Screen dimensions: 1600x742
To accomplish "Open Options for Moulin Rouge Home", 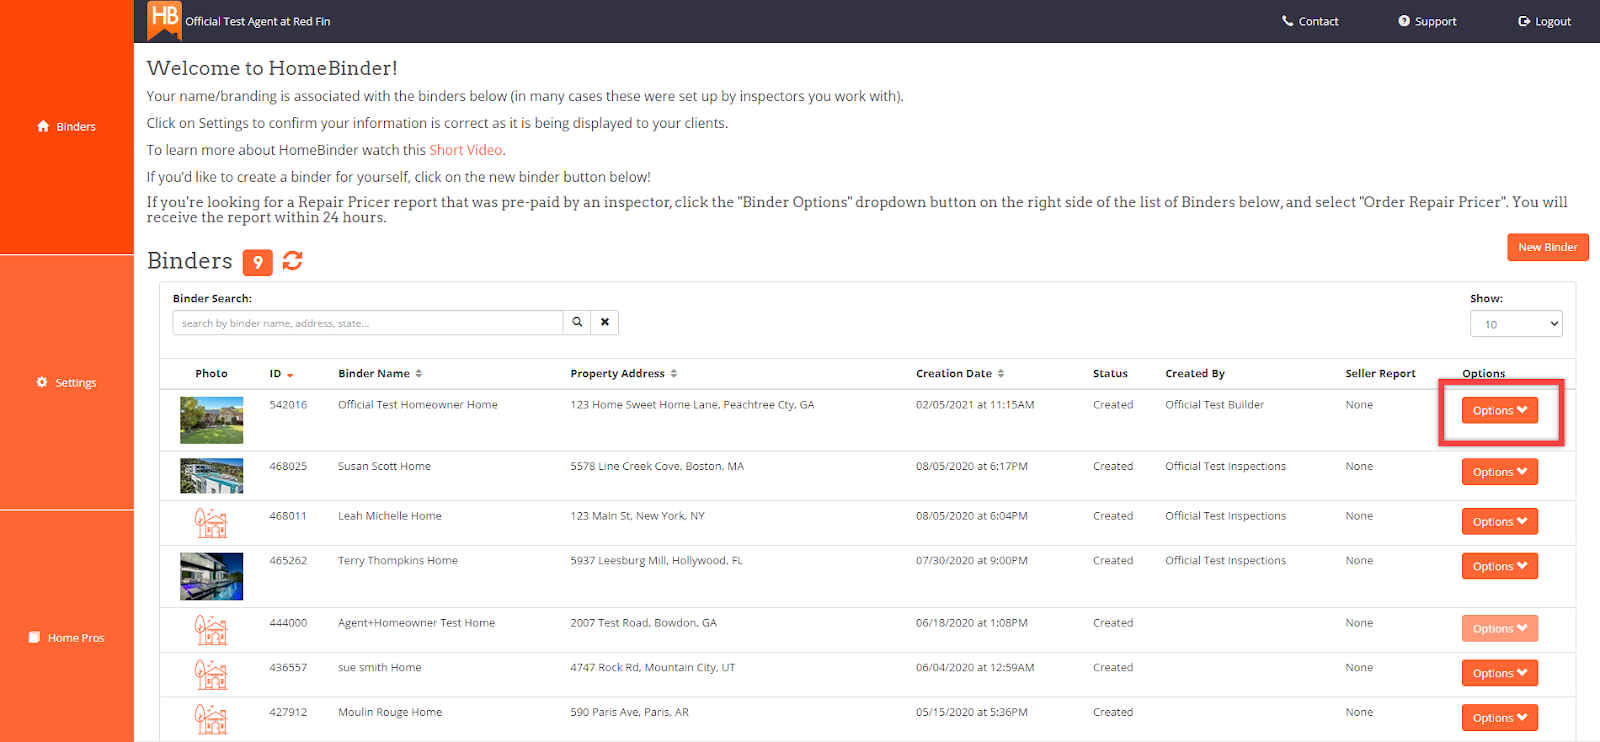I will click(1499, 718).
